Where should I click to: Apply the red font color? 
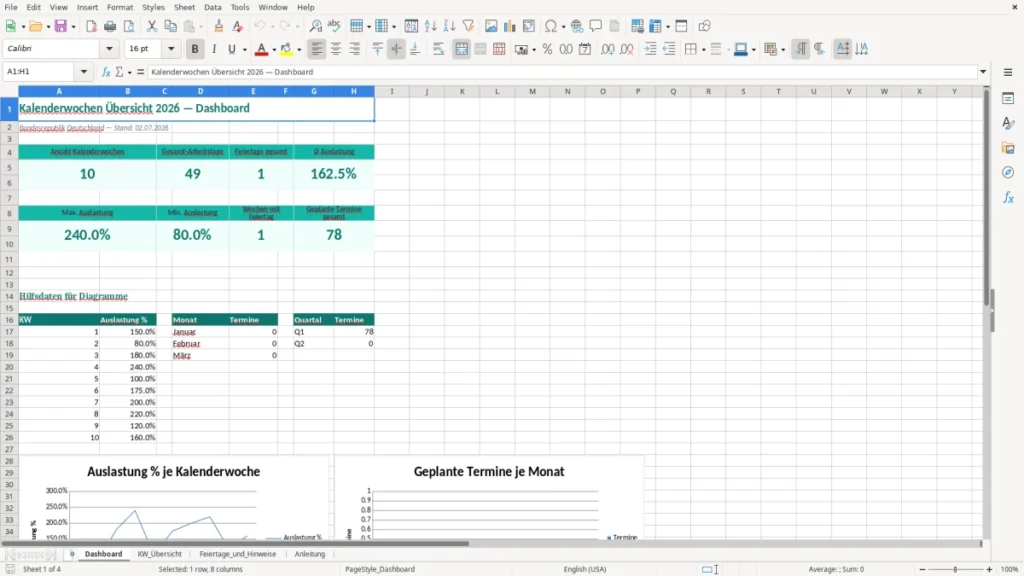coord(261,49)
